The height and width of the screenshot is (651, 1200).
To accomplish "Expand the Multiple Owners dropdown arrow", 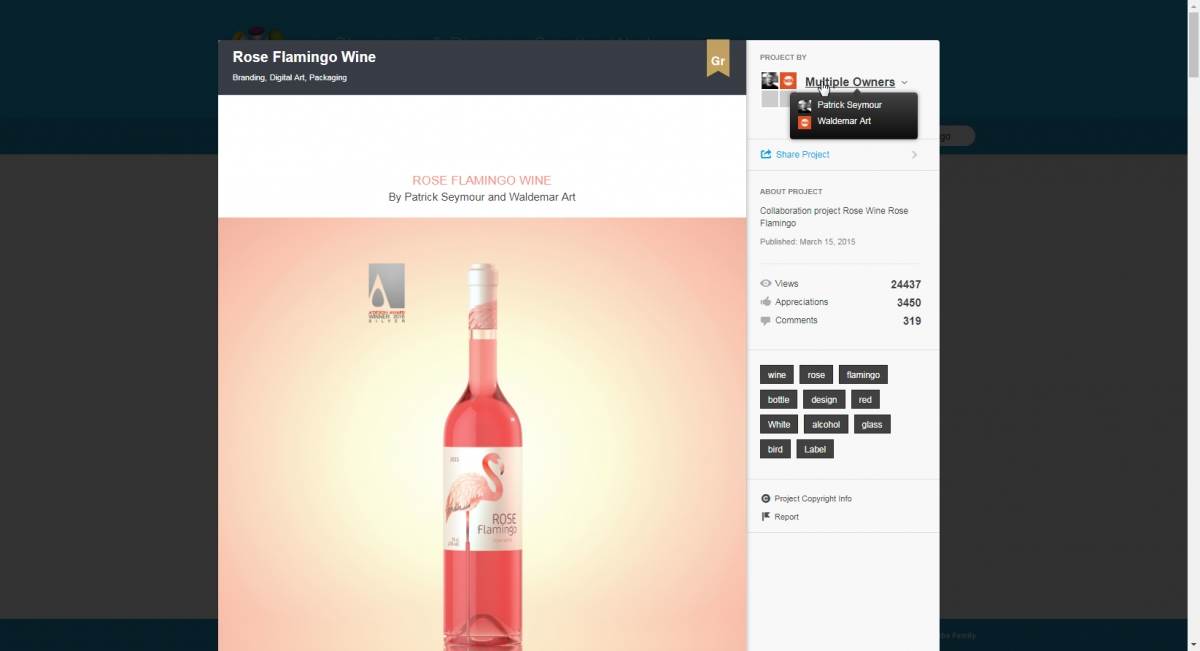I will coord(904,83).
